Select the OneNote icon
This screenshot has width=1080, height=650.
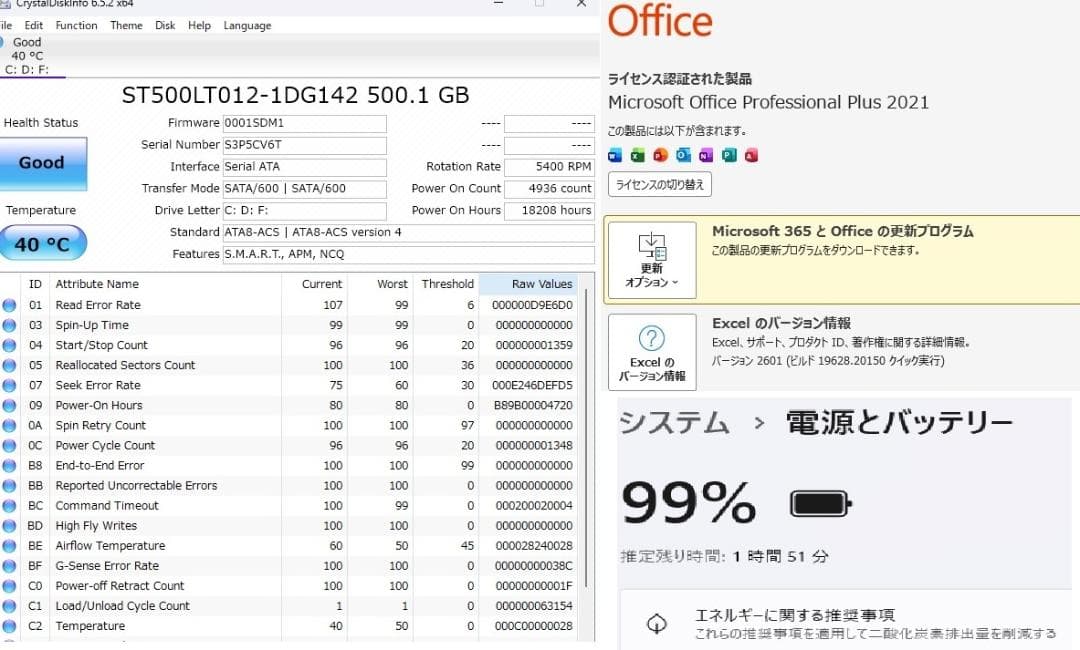706,155
